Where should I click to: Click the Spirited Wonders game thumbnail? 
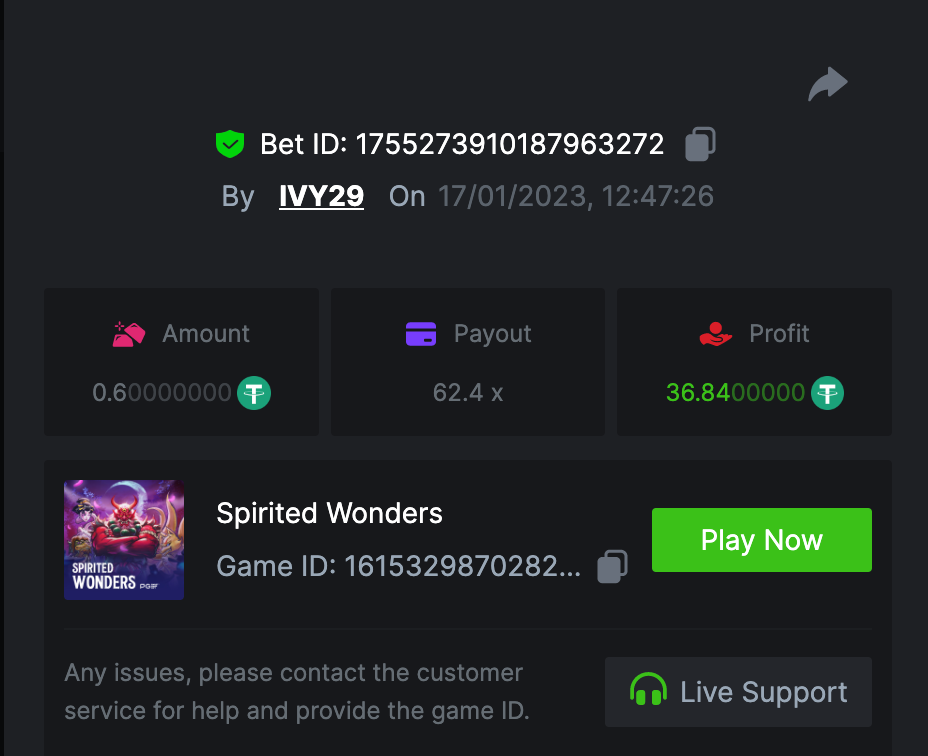click(124, 540)
